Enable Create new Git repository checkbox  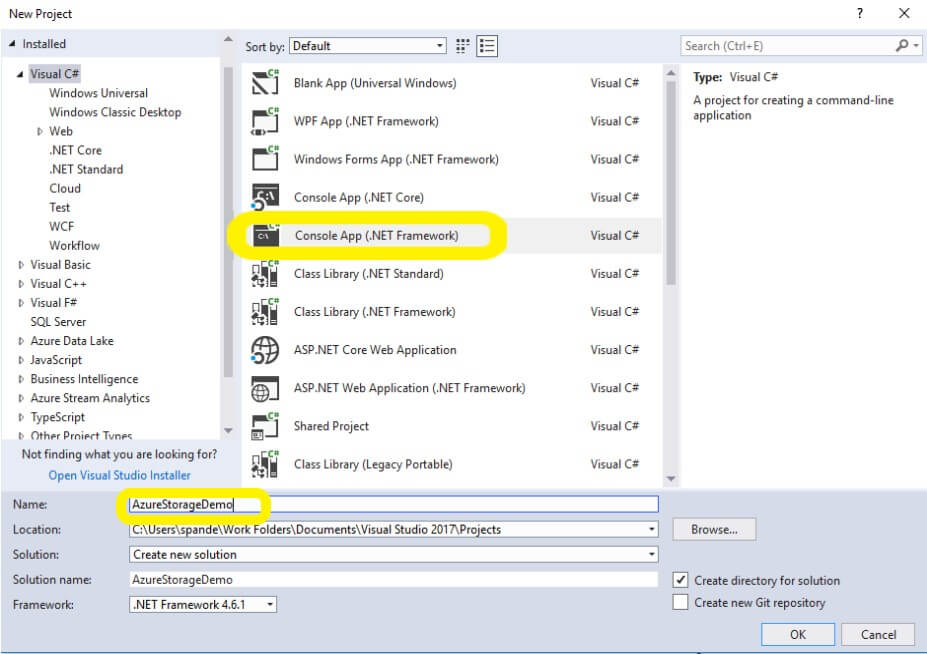coord(680,602)
